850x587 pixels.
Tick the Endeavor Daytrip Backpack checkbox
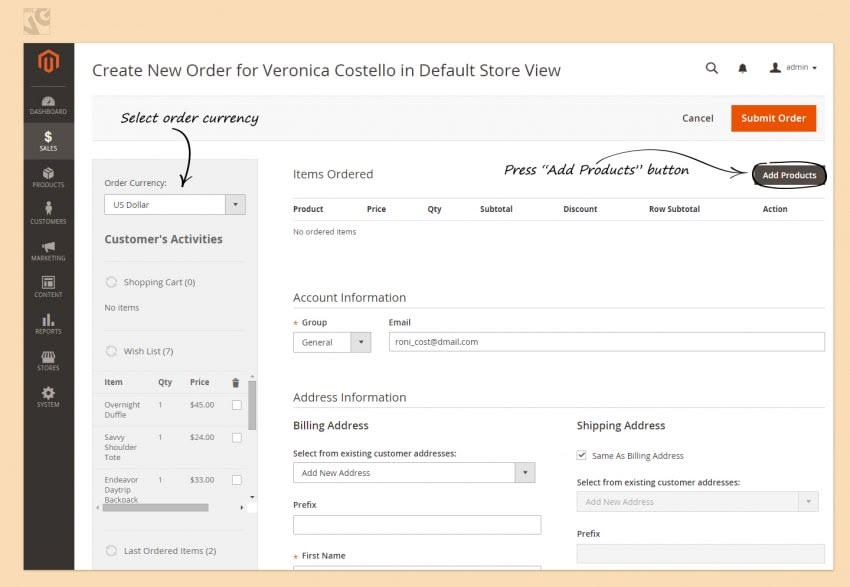pos(237,480)
